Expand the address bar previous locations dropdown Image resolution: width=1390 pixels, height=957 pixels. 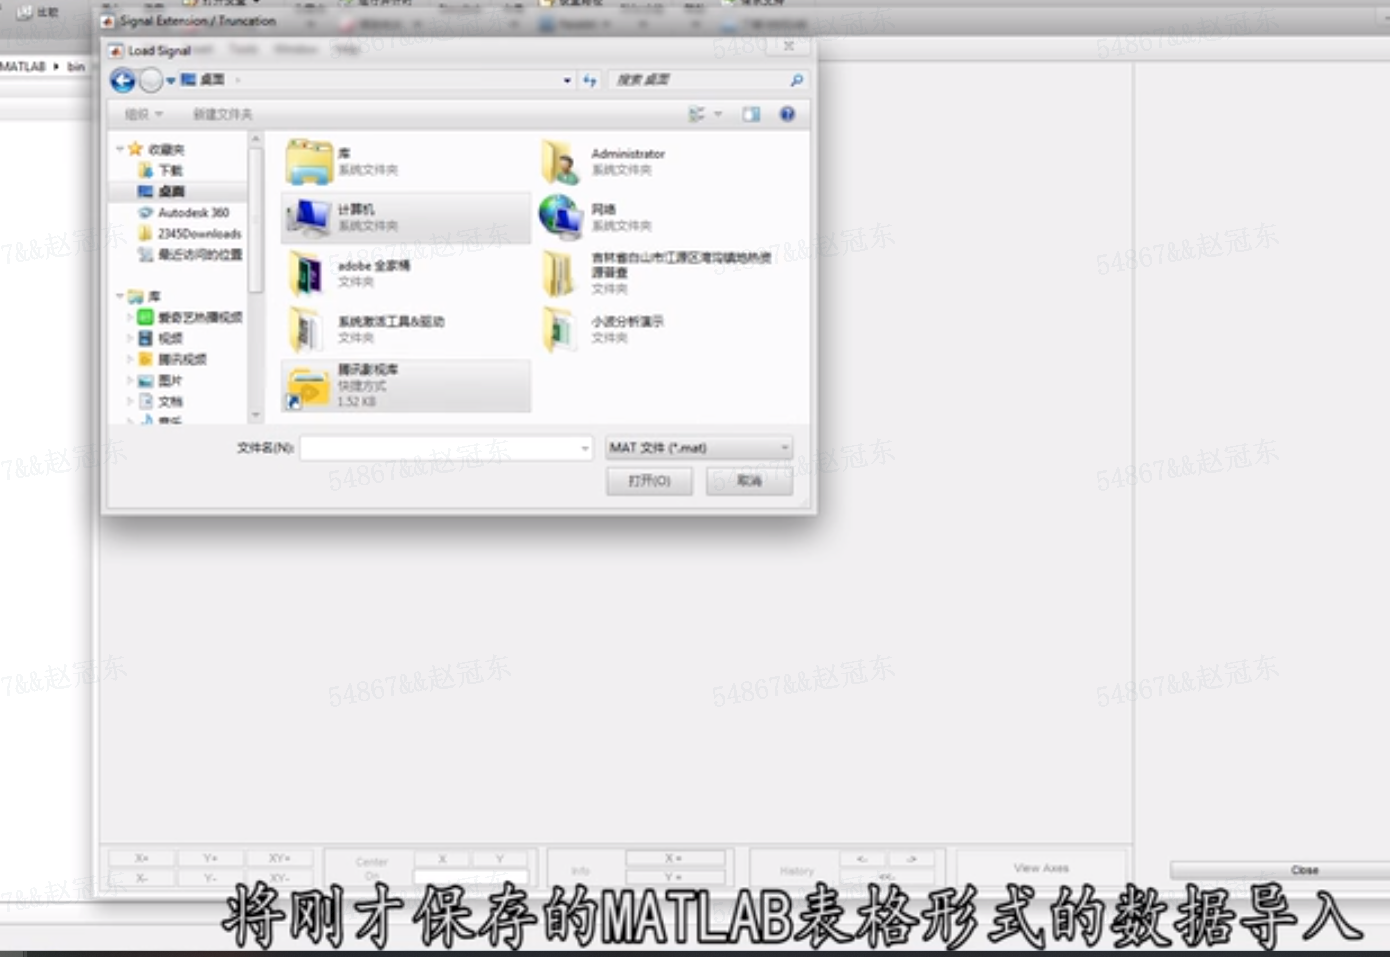[x=567, y=80]
